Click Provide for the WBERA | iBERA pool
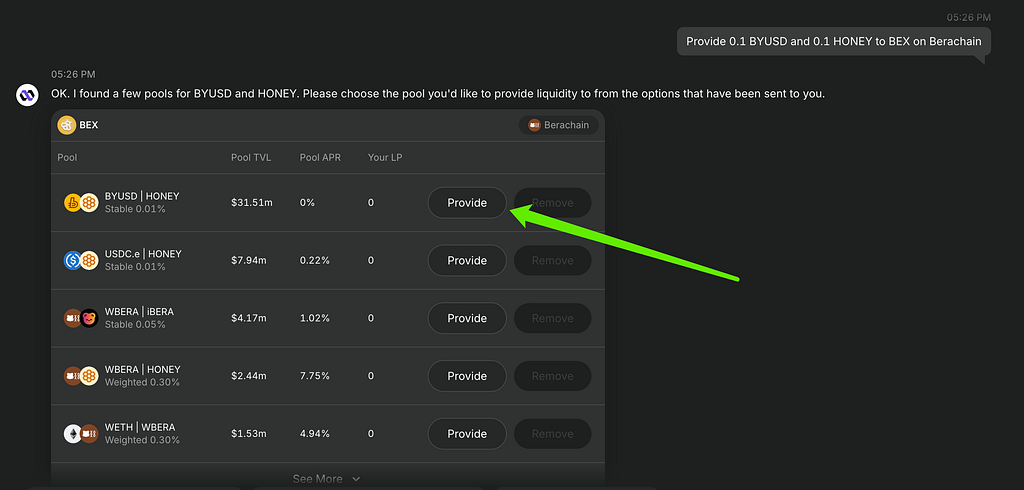1024x490 pixels. [x=467, y=318]
